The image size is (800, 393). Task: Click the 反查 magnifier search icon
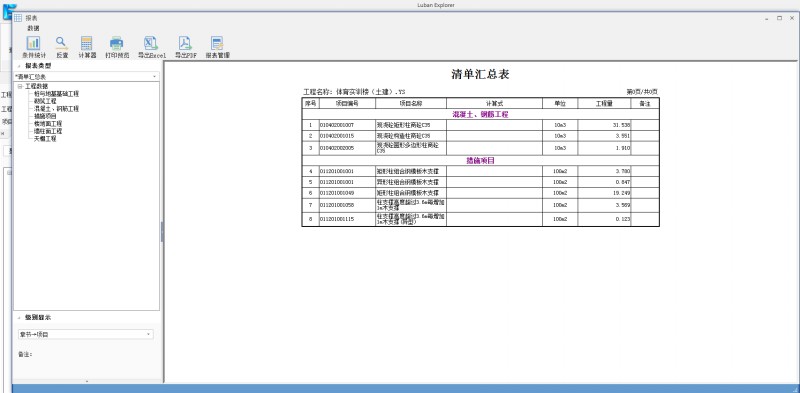[62, 47]
